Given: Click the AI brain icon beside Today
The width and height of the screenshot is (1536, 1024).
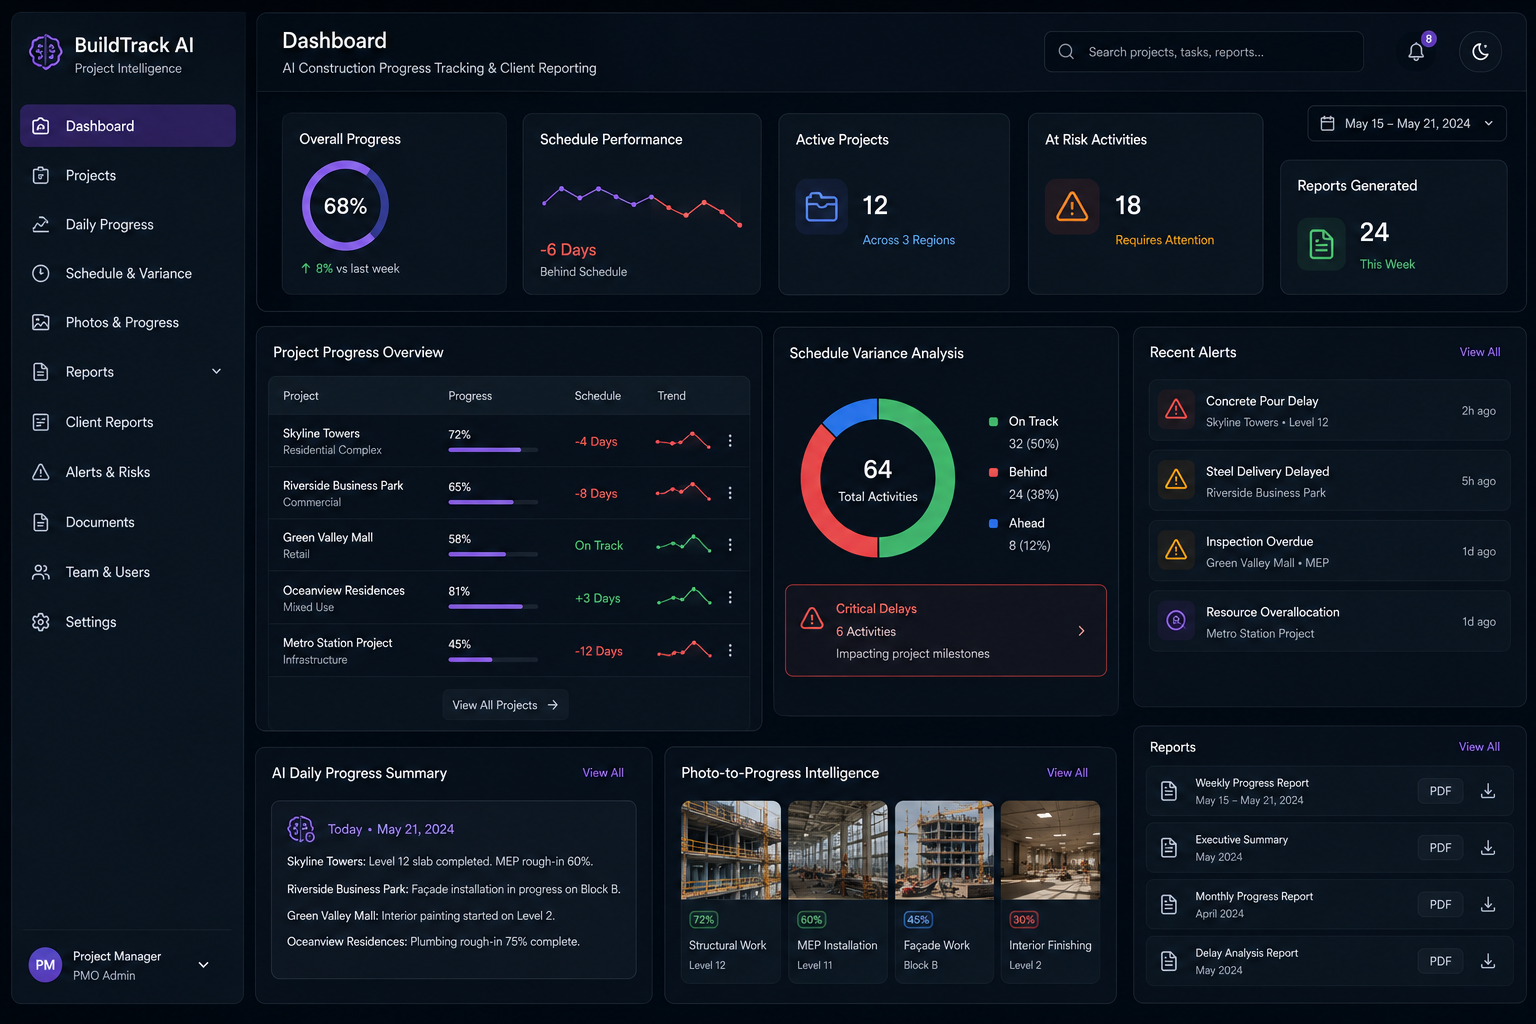Looking at the screenshot, I should (301, 829).
